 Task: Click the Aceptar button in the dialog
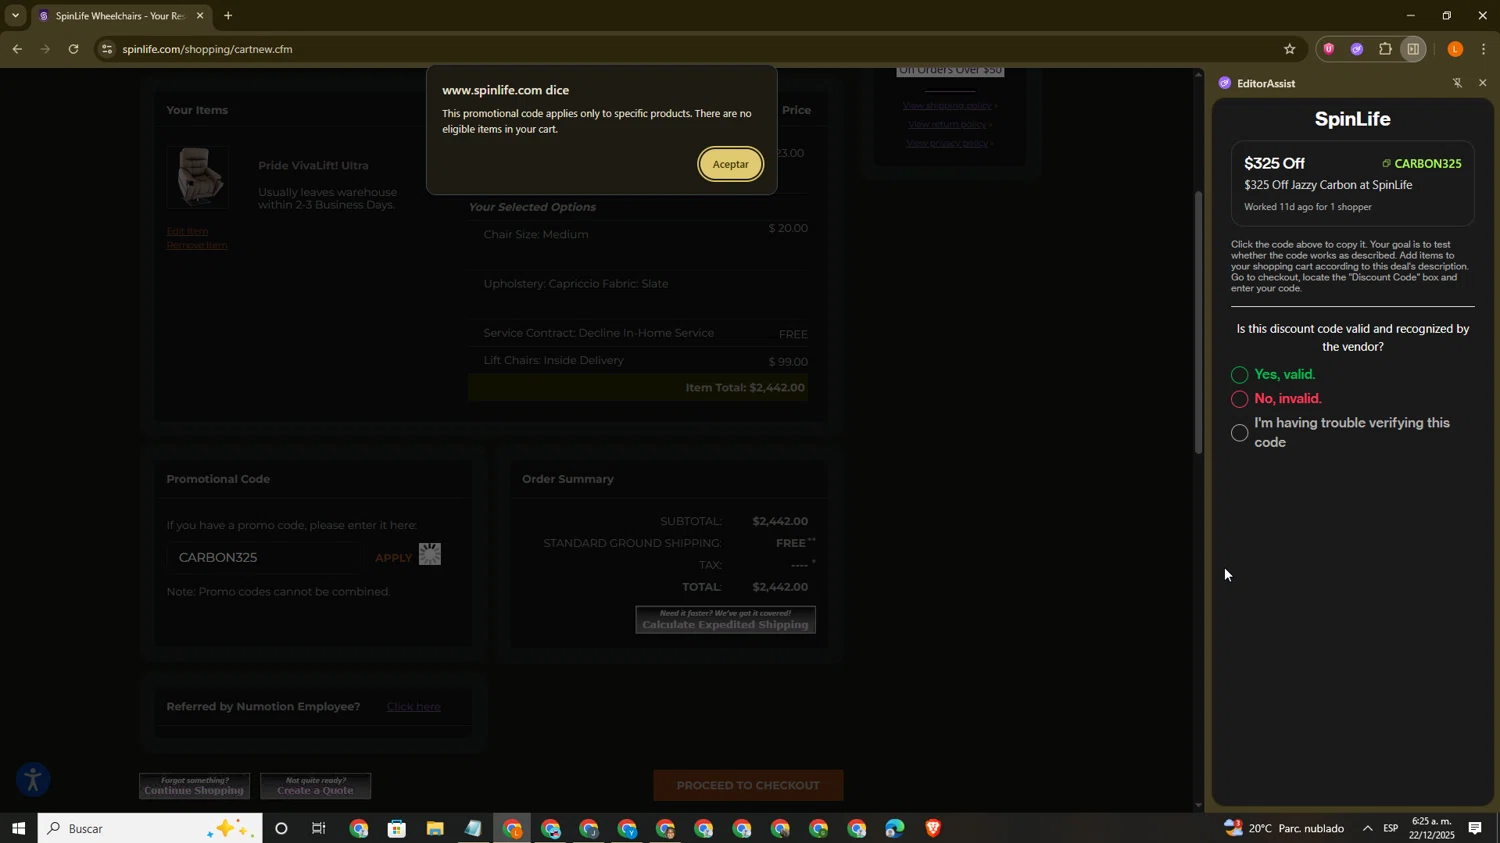click(730, 164)
